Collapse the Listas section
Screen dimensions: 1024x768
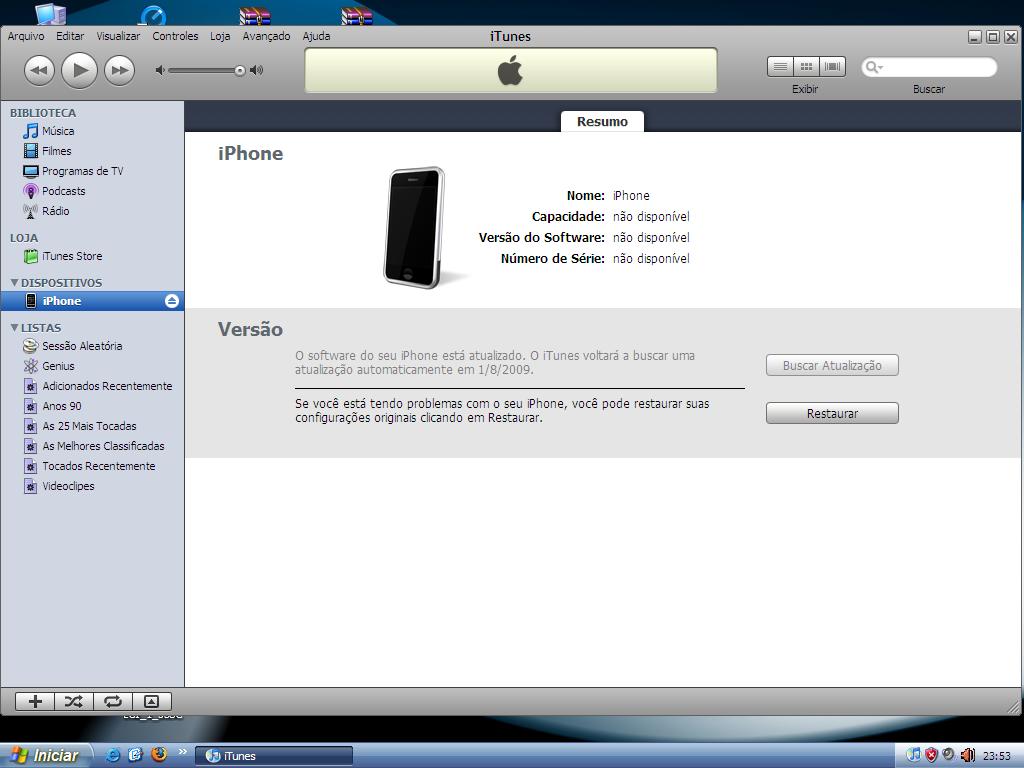14,328
